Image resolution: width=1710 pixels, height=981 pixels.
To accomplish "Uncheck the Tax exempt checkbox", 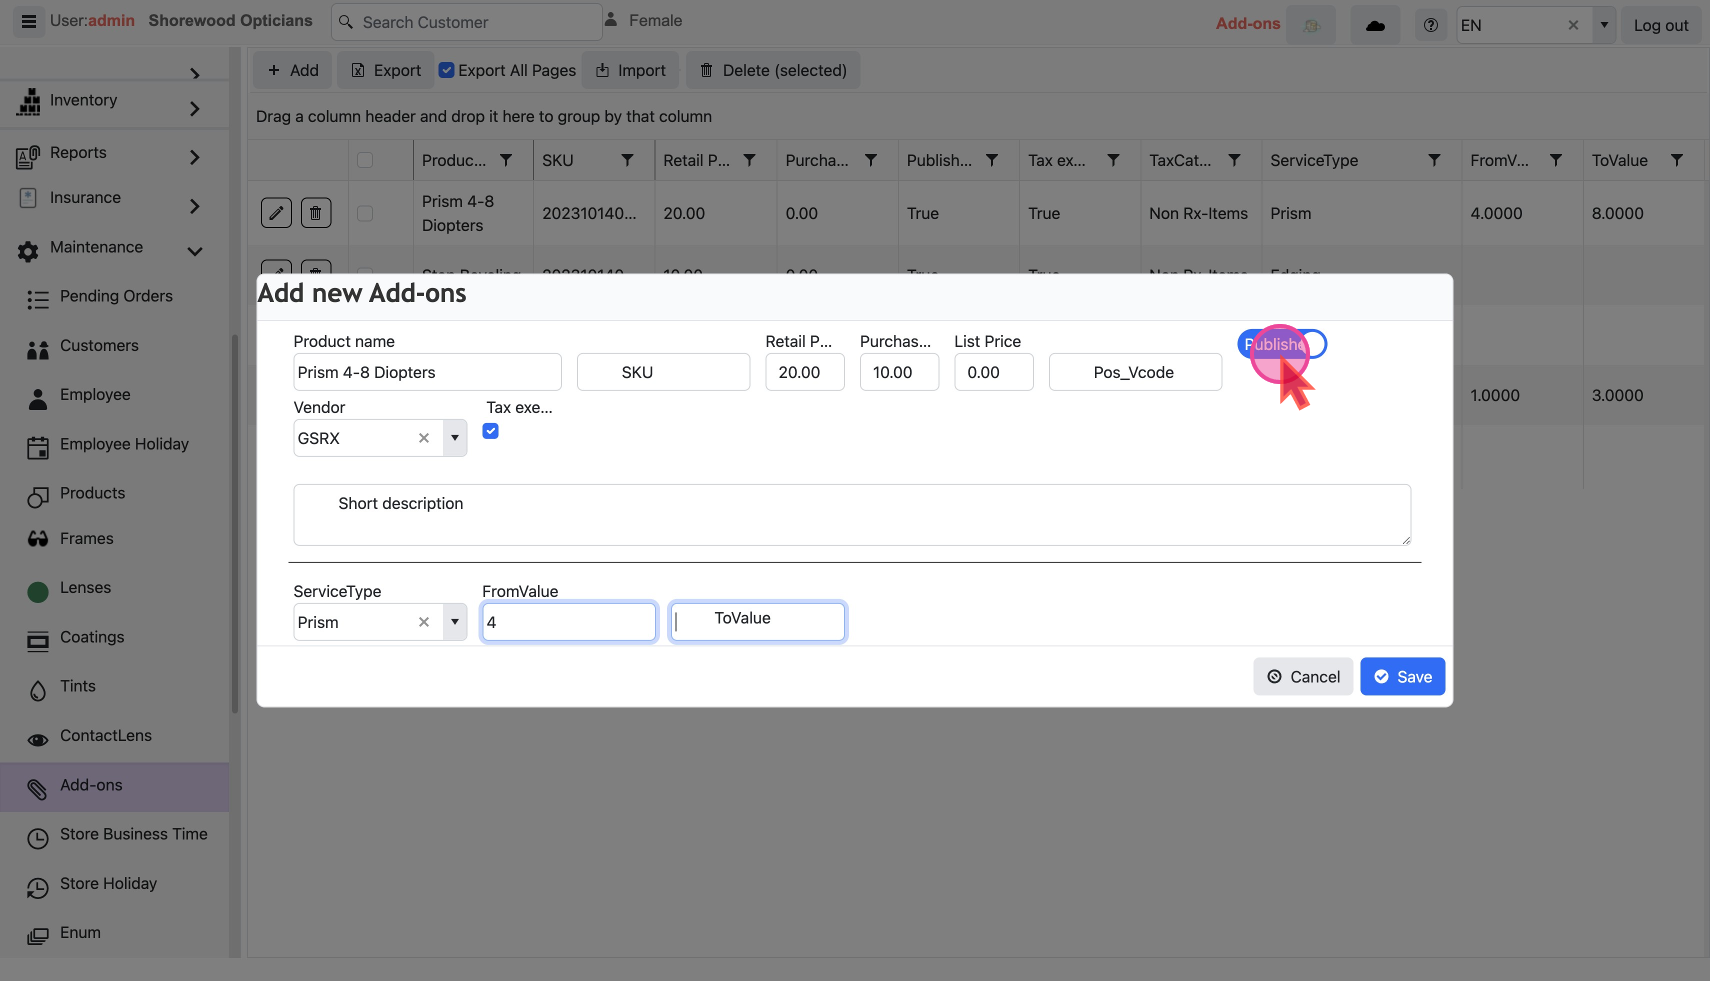I will point(491,431).
